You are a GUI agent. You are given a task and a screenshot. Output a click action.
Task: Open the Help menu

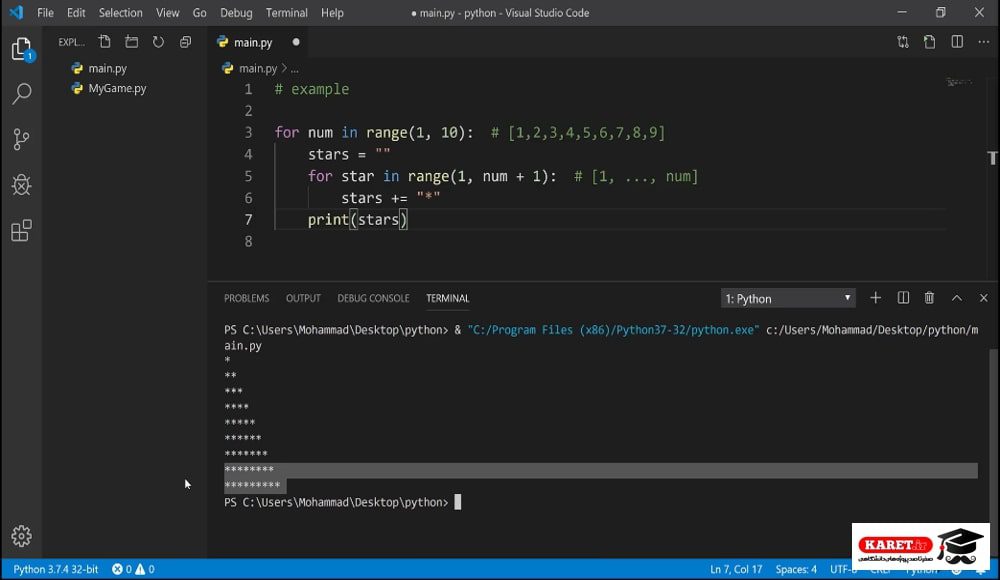click(x=332, y=13)
